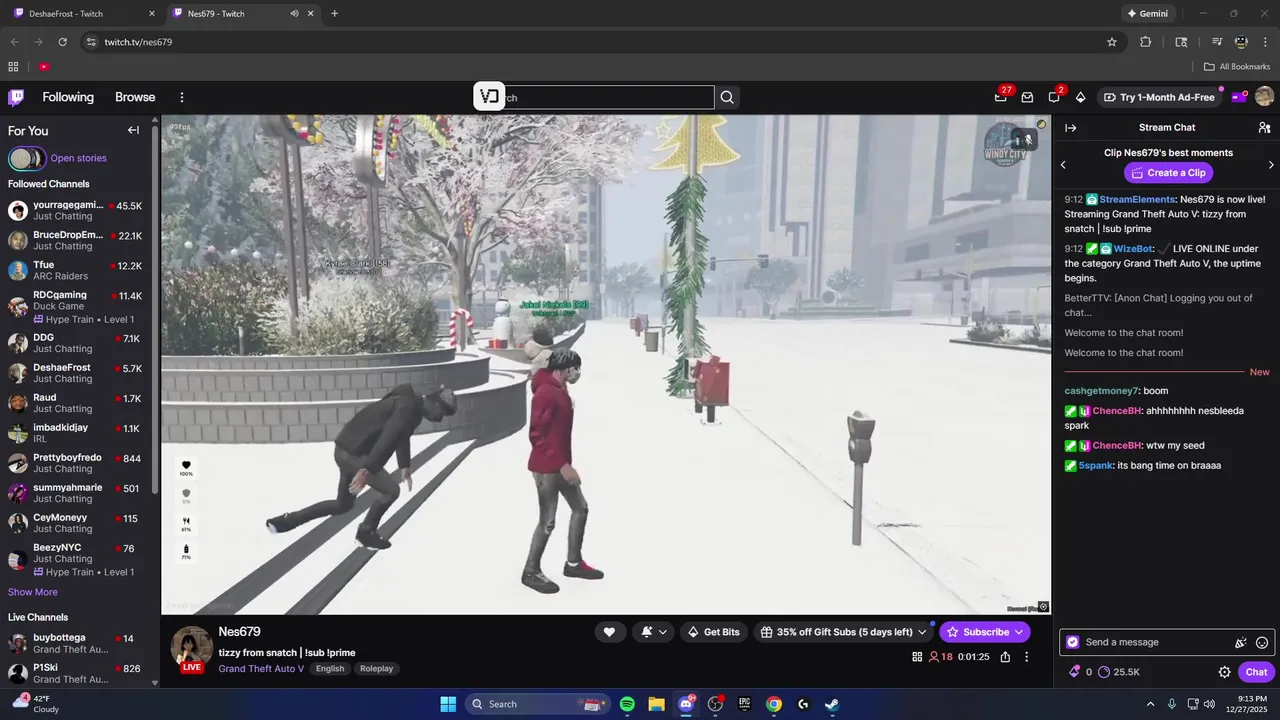This screenshot has width=1280, height=720.
Task: Open Spotify from the taskbar
Action: (x=627, y=704)
